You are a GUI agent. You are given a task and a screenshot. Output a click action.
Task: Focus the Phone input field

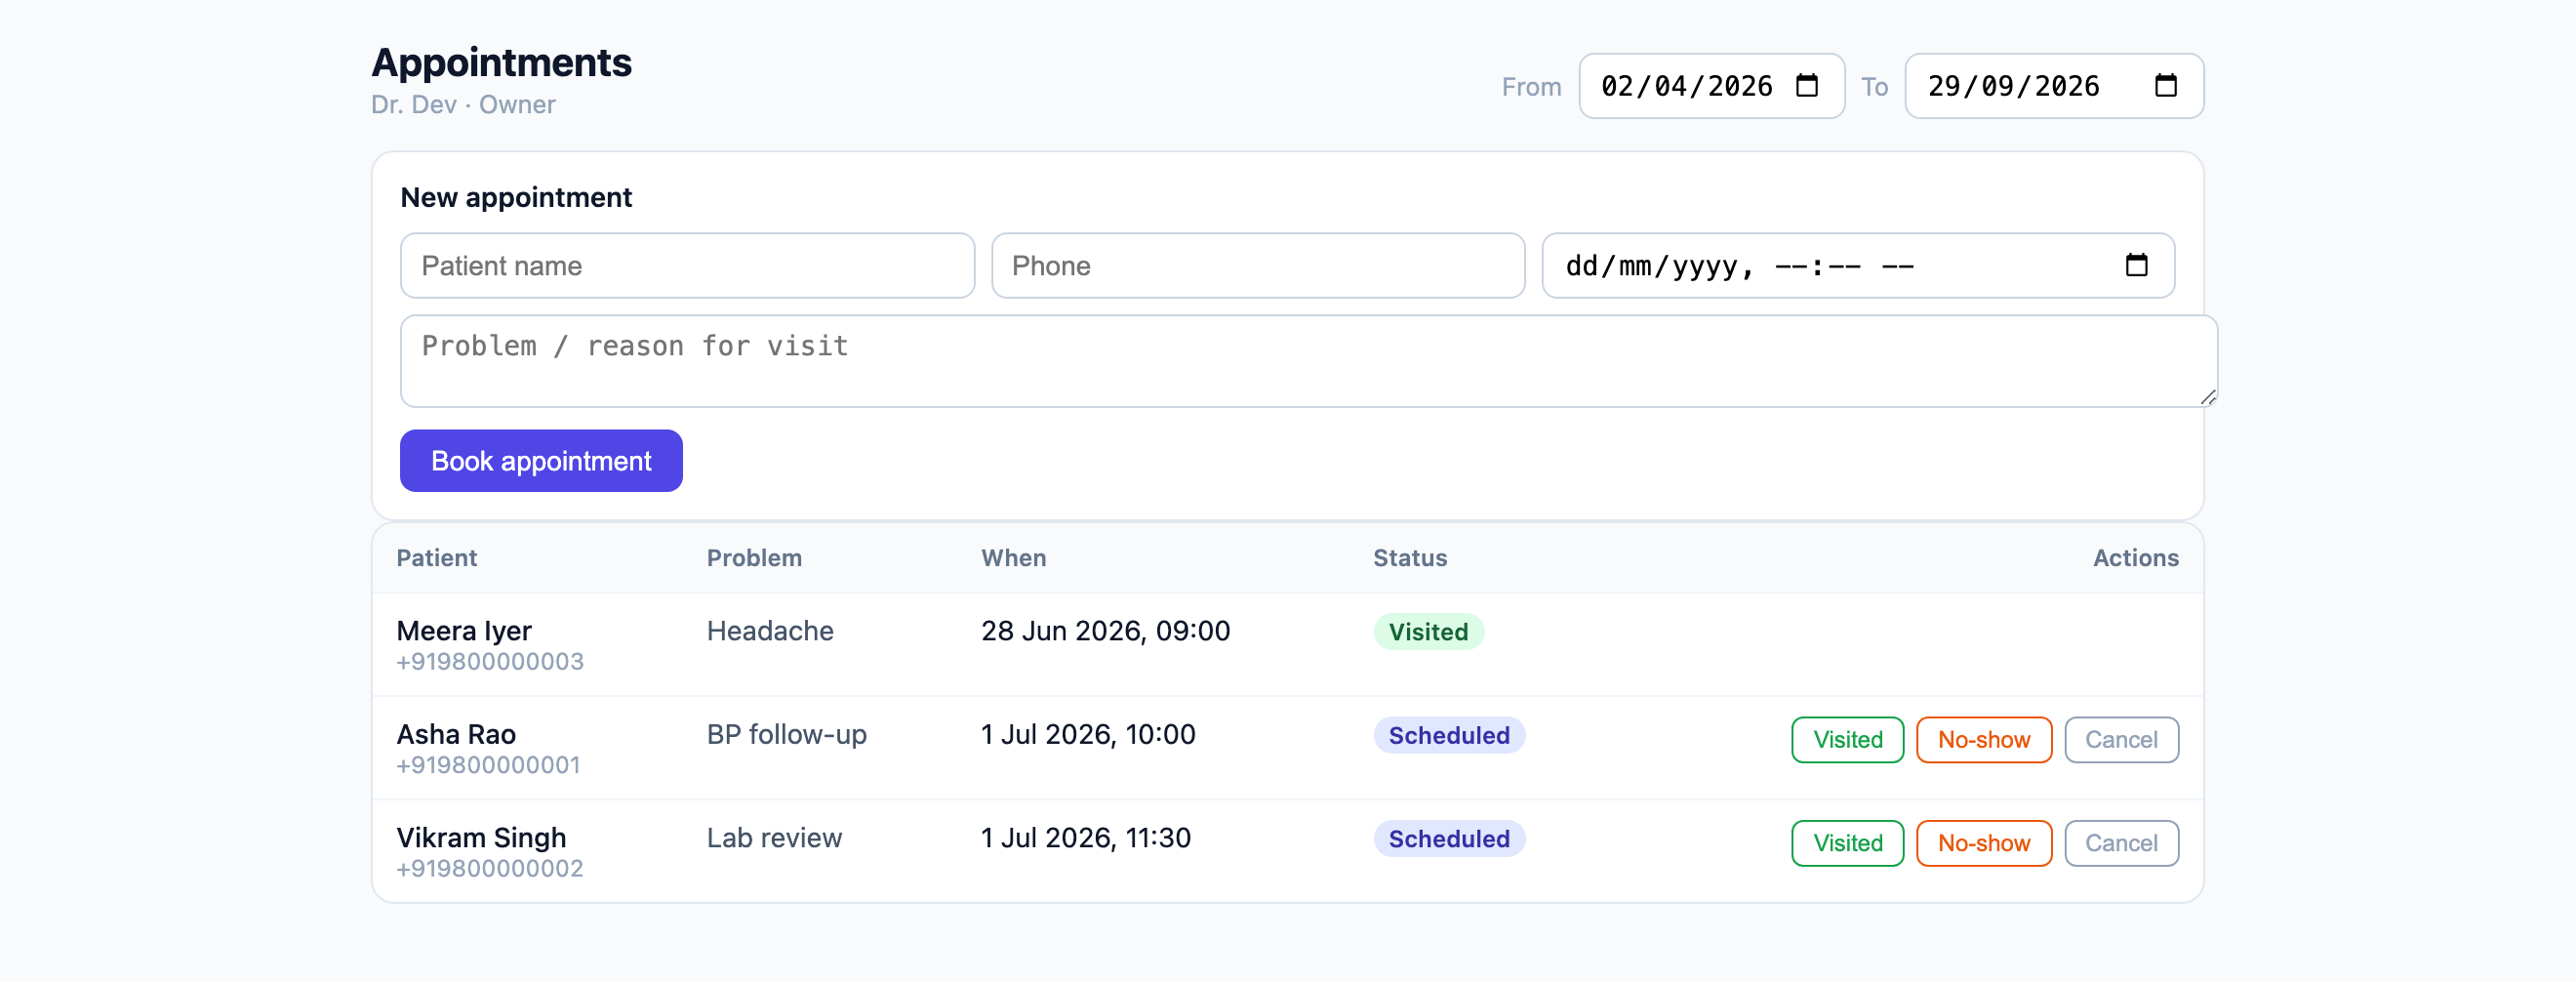[x=1258, y=266]
